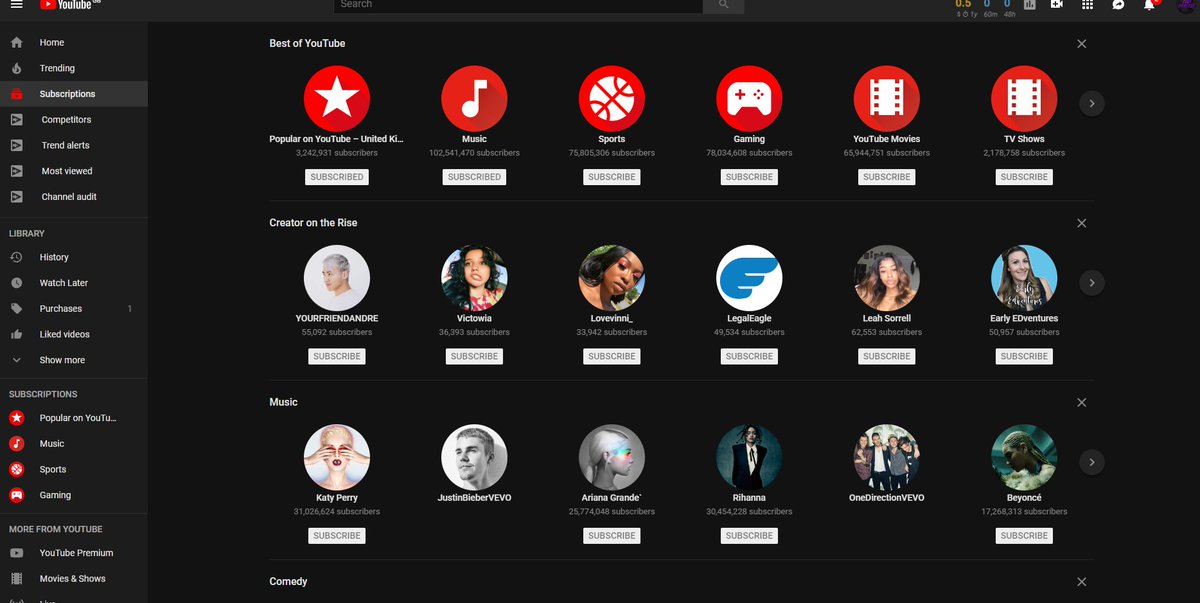Click the Gaming icon in sidebar subscriptions
The width and height of the screenshot is (1200, 603).
(x=17, y=495)
